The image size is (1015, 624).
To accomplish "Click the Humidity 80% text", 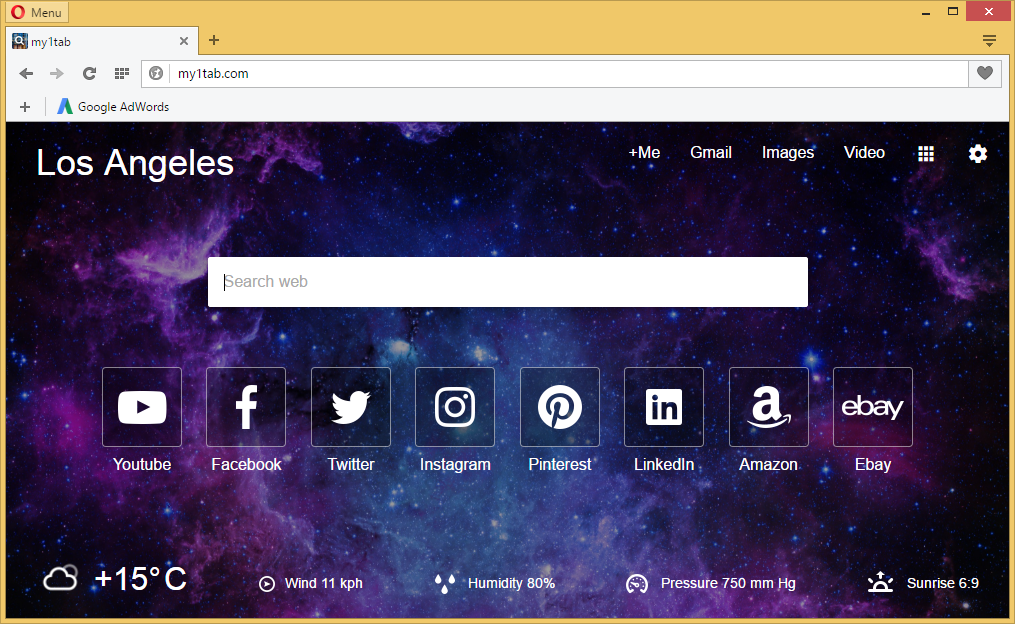I will point(511,584).
